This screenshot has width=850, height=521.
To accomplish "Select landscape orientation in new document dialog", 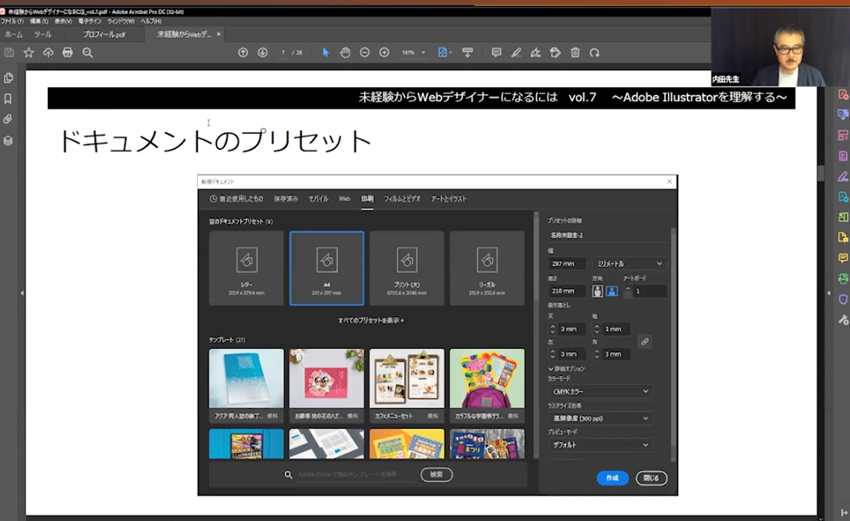I will point(612,291).
